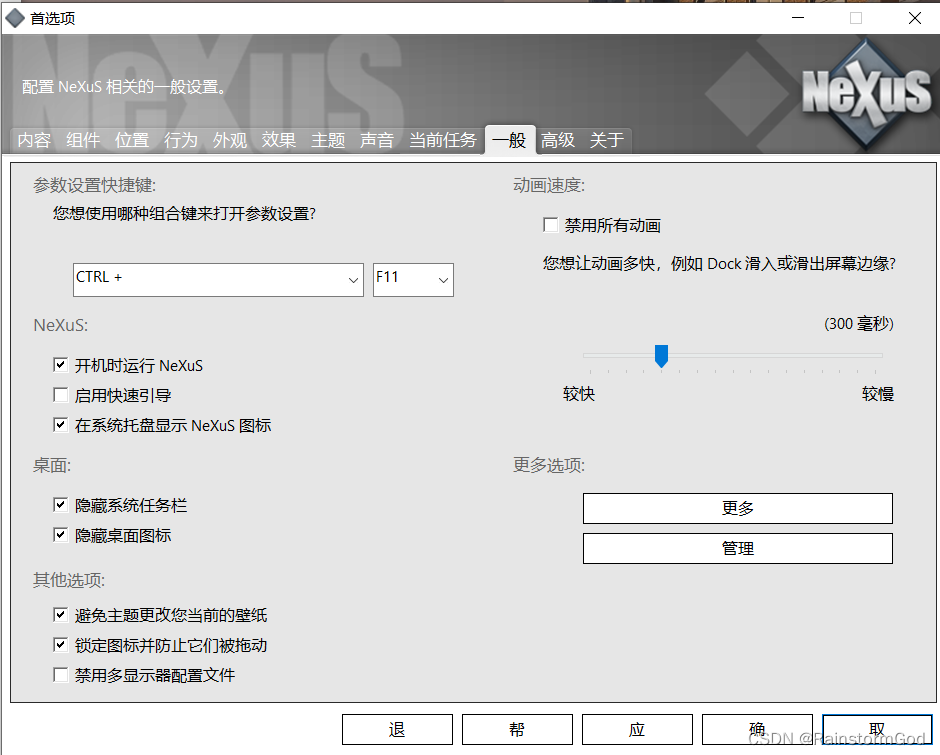Image resolution: width=940 pixels, height=755 pixels.
Task: Click the 更多 button
Action: click(738, 509)
